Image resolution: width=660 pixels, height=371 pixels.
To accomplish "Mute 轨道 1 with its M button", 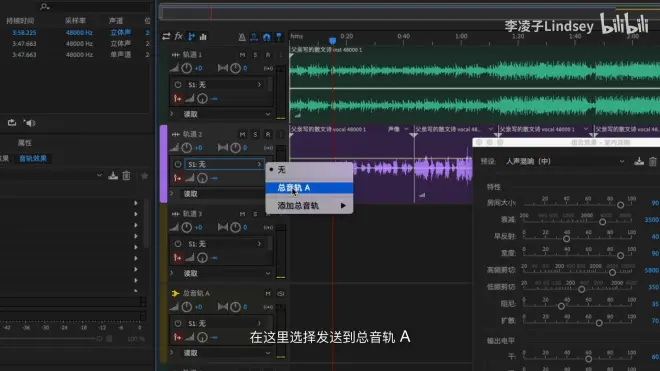I will click(x=242, y=55).
